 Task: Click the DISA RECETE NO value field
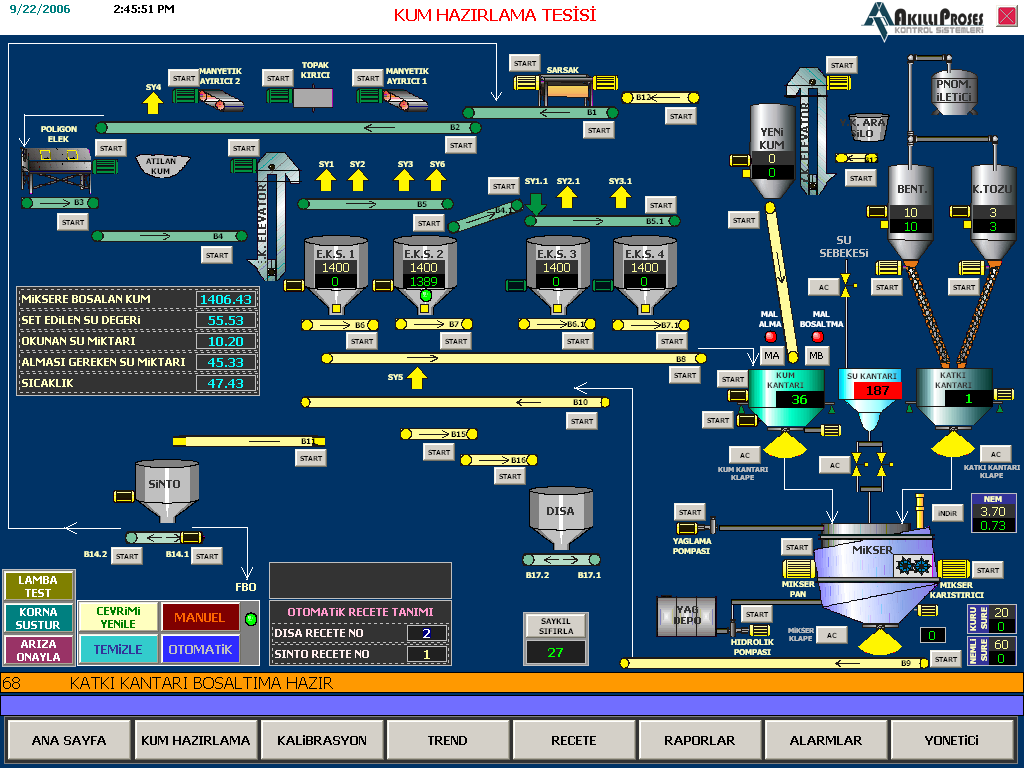427,633
